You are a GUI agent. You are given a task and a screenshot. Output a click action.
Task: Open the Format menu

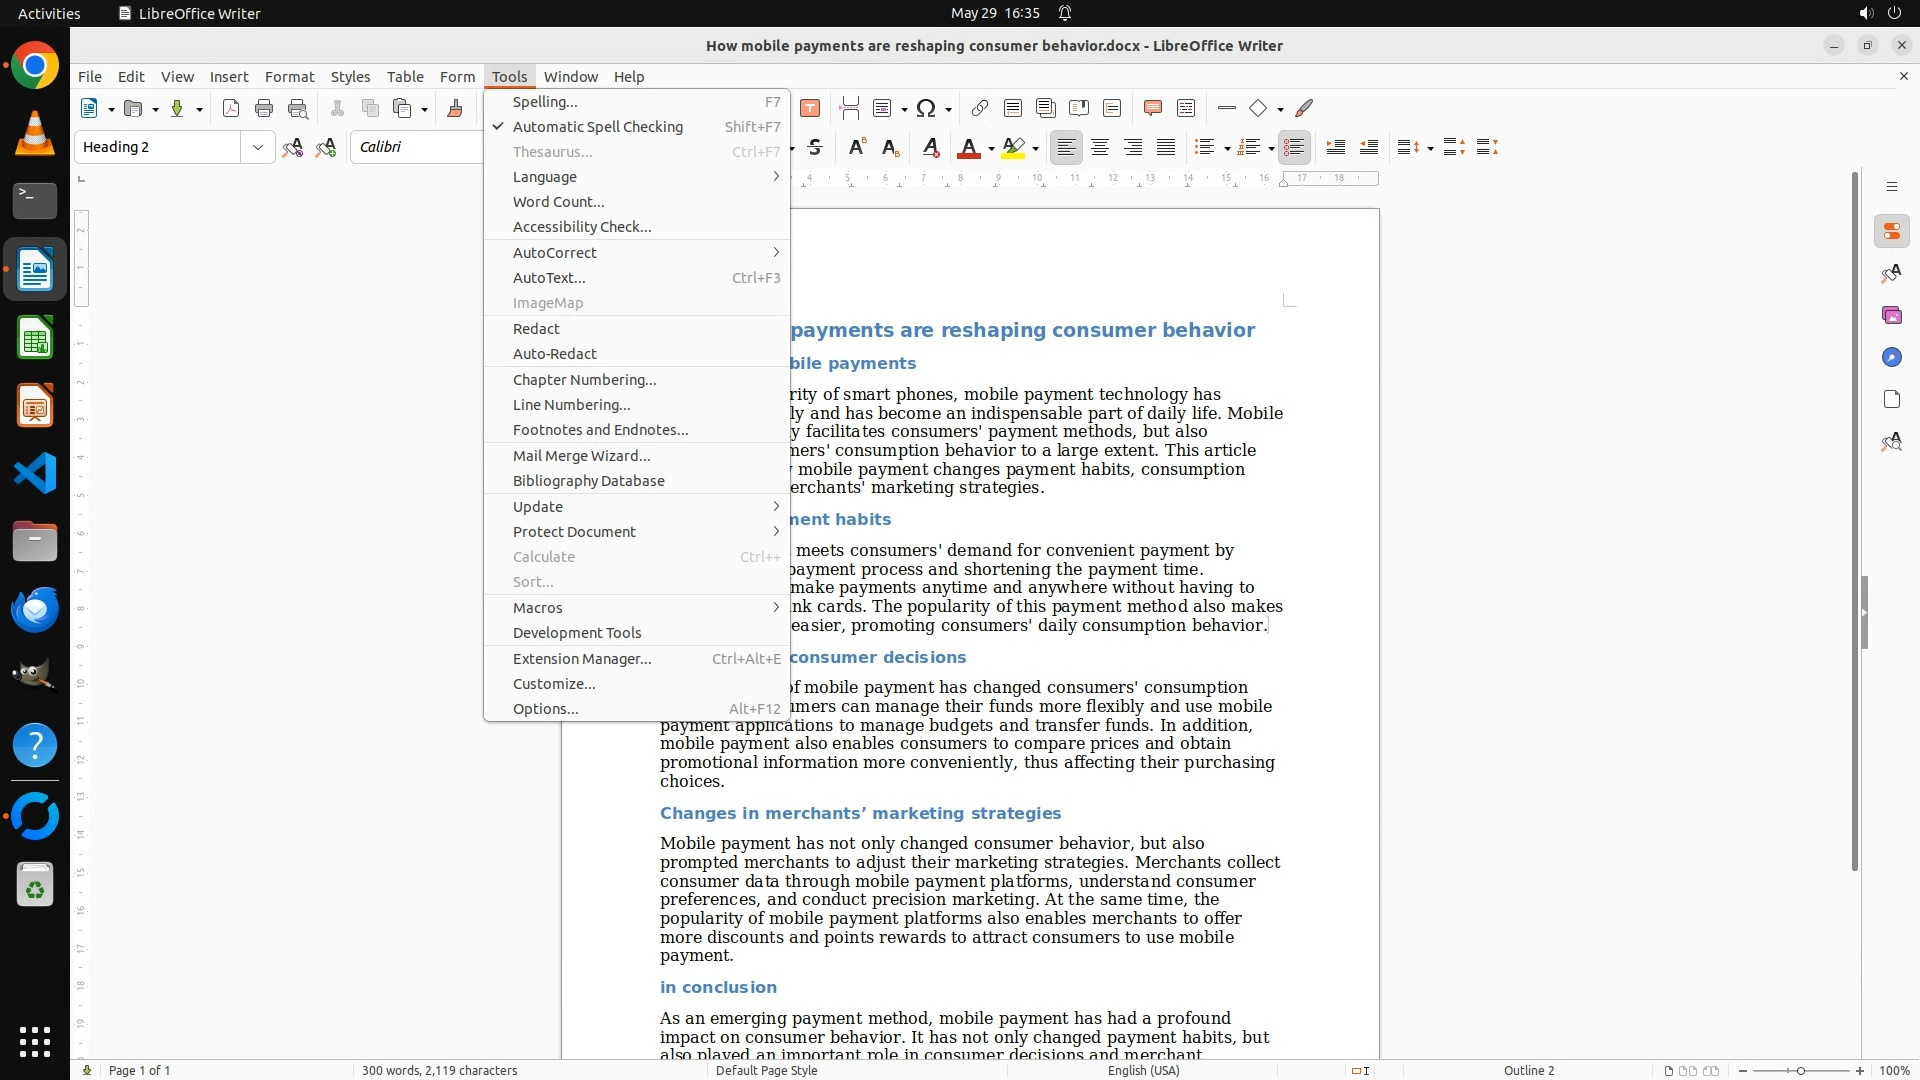tap(289, 76)
